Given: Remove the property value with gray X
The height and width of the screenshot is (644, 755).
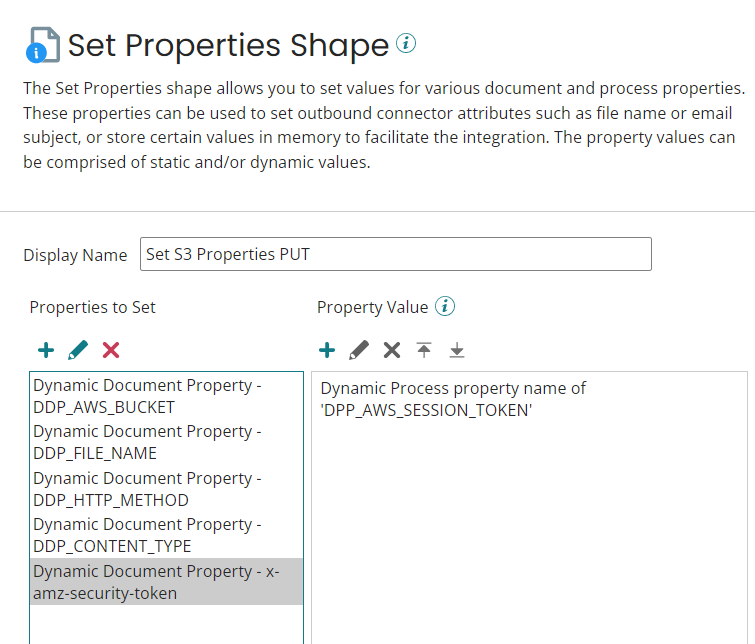Looking at the screenshot, I should [x=392, y=350].
